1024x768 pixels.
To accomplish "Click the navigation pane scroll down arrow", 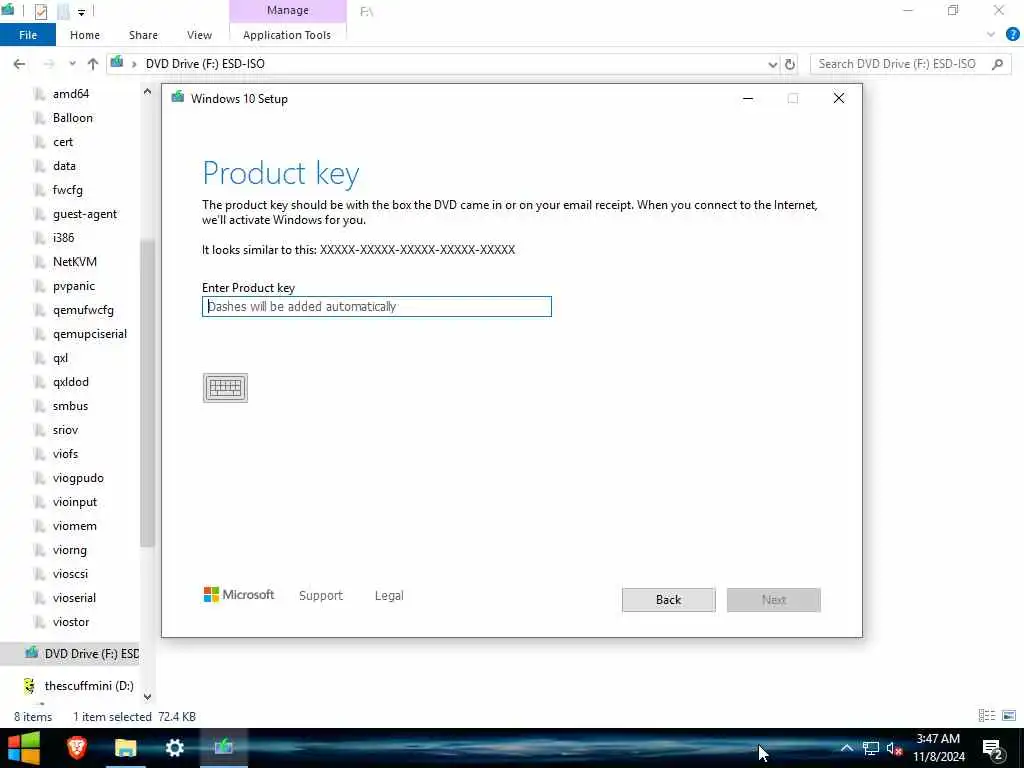I will (x=147, y=696).
